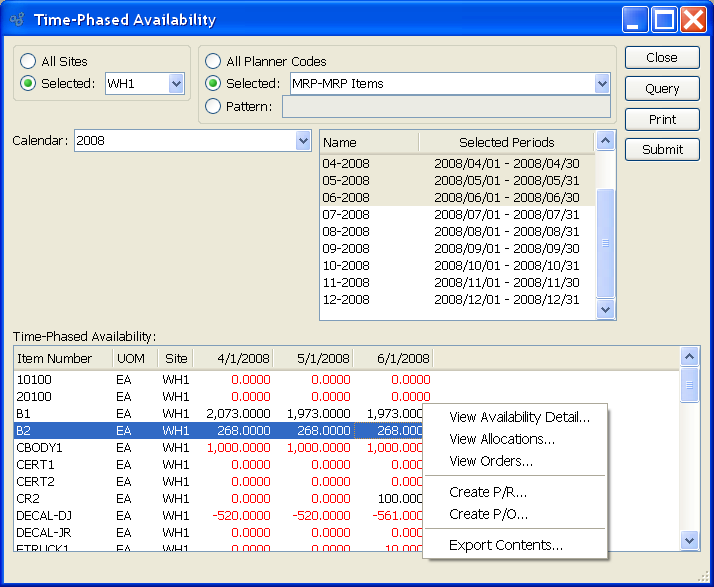Click availability table scroll up arrow

(x=689, y=356)
